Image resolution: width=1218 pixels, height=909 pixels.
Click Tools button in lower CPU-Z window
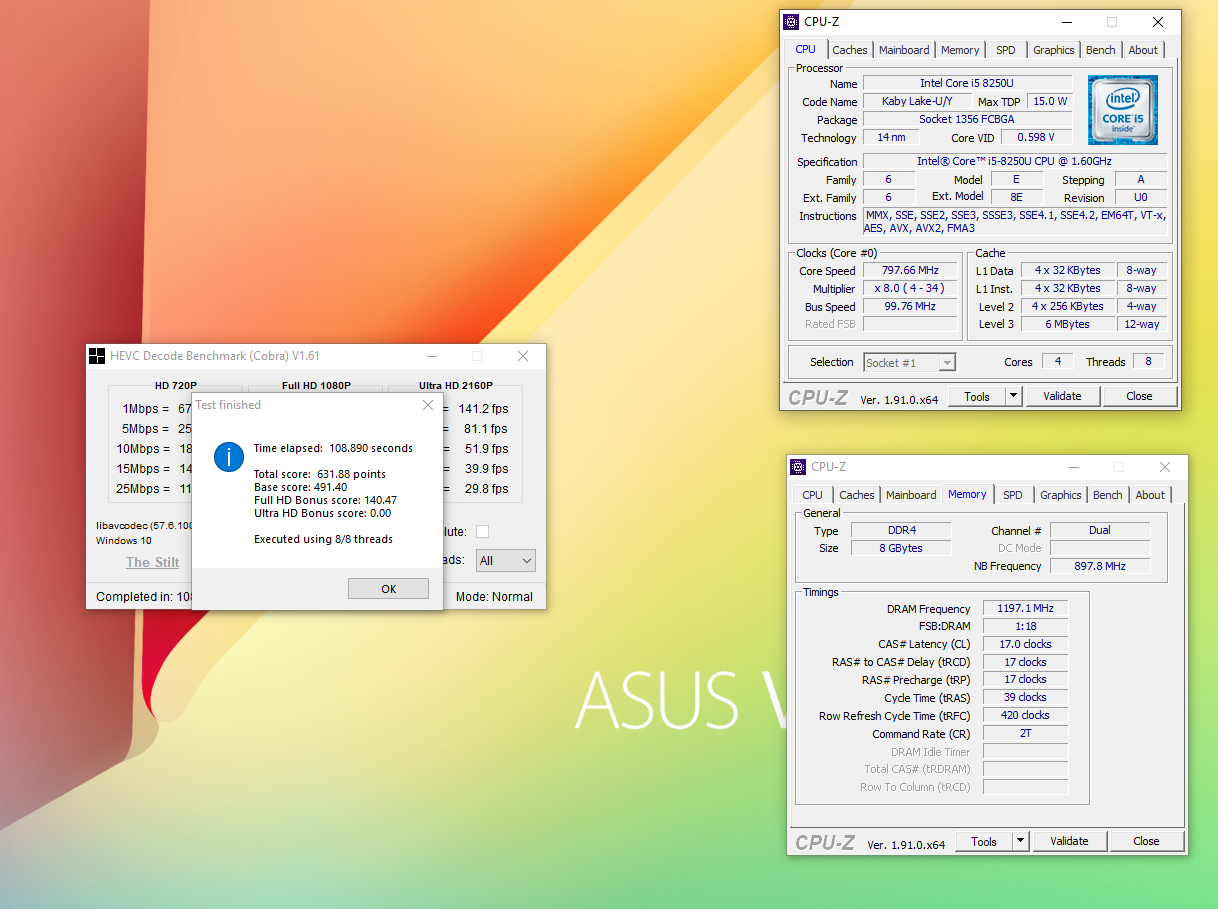click(984, 841)
